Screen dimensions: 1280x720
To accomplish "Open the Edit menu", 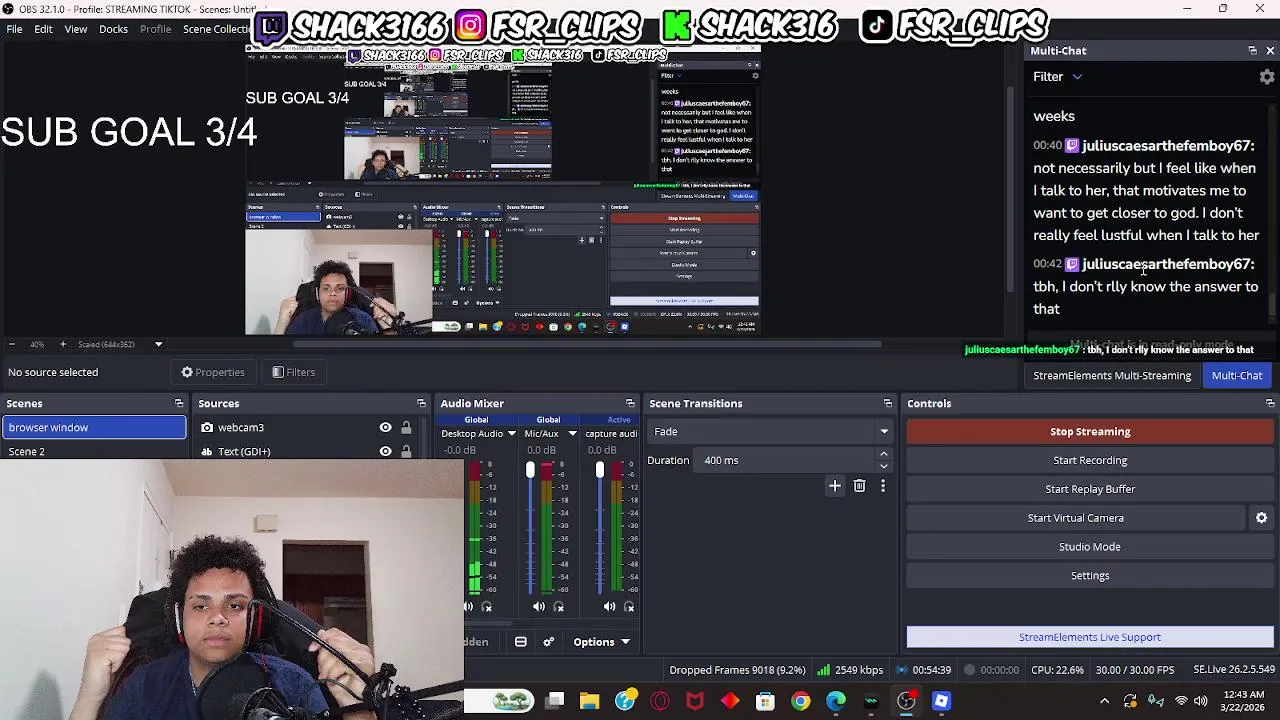I will coord(43,29).
